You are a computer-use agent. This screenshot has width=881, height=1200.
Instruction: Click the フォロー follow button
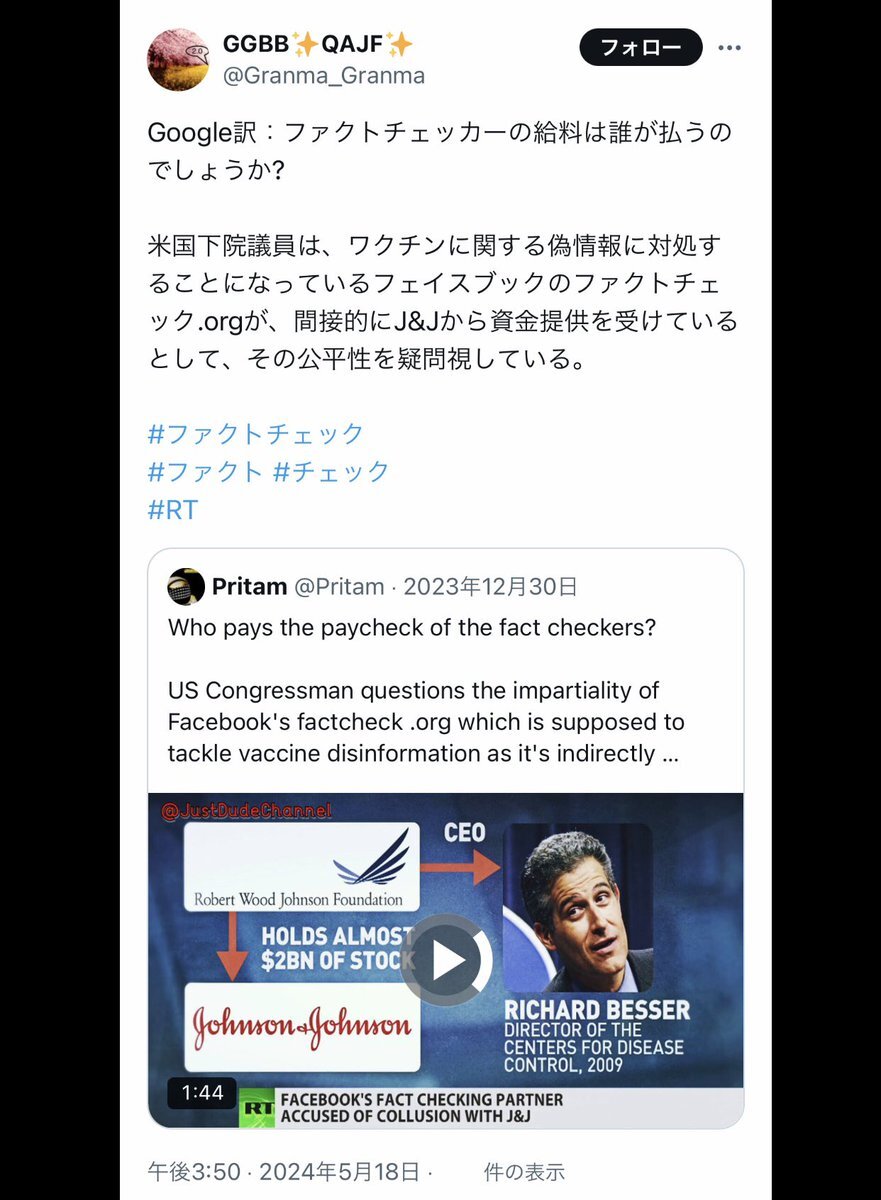[640, 47]
